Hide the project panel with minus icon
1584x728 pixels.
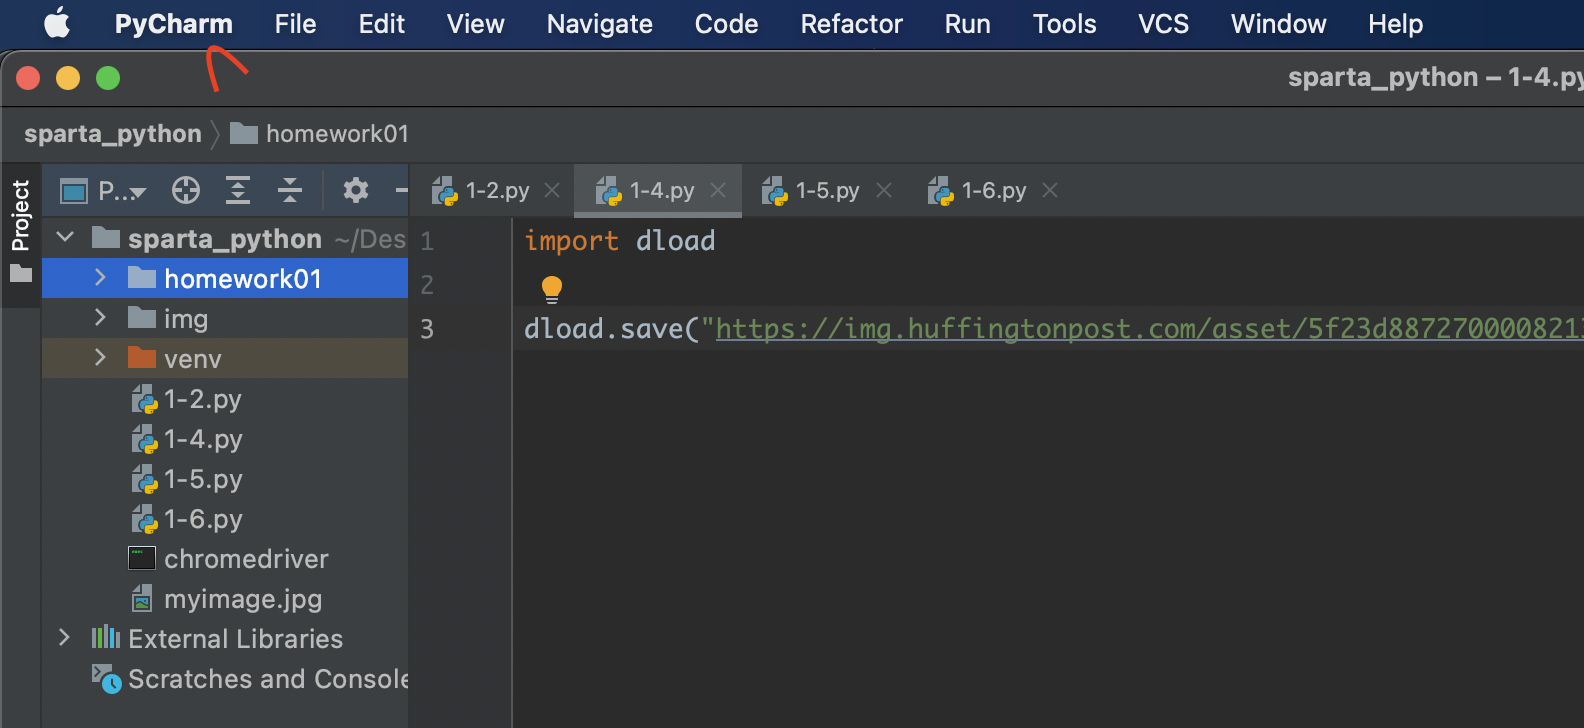point(402,190)
